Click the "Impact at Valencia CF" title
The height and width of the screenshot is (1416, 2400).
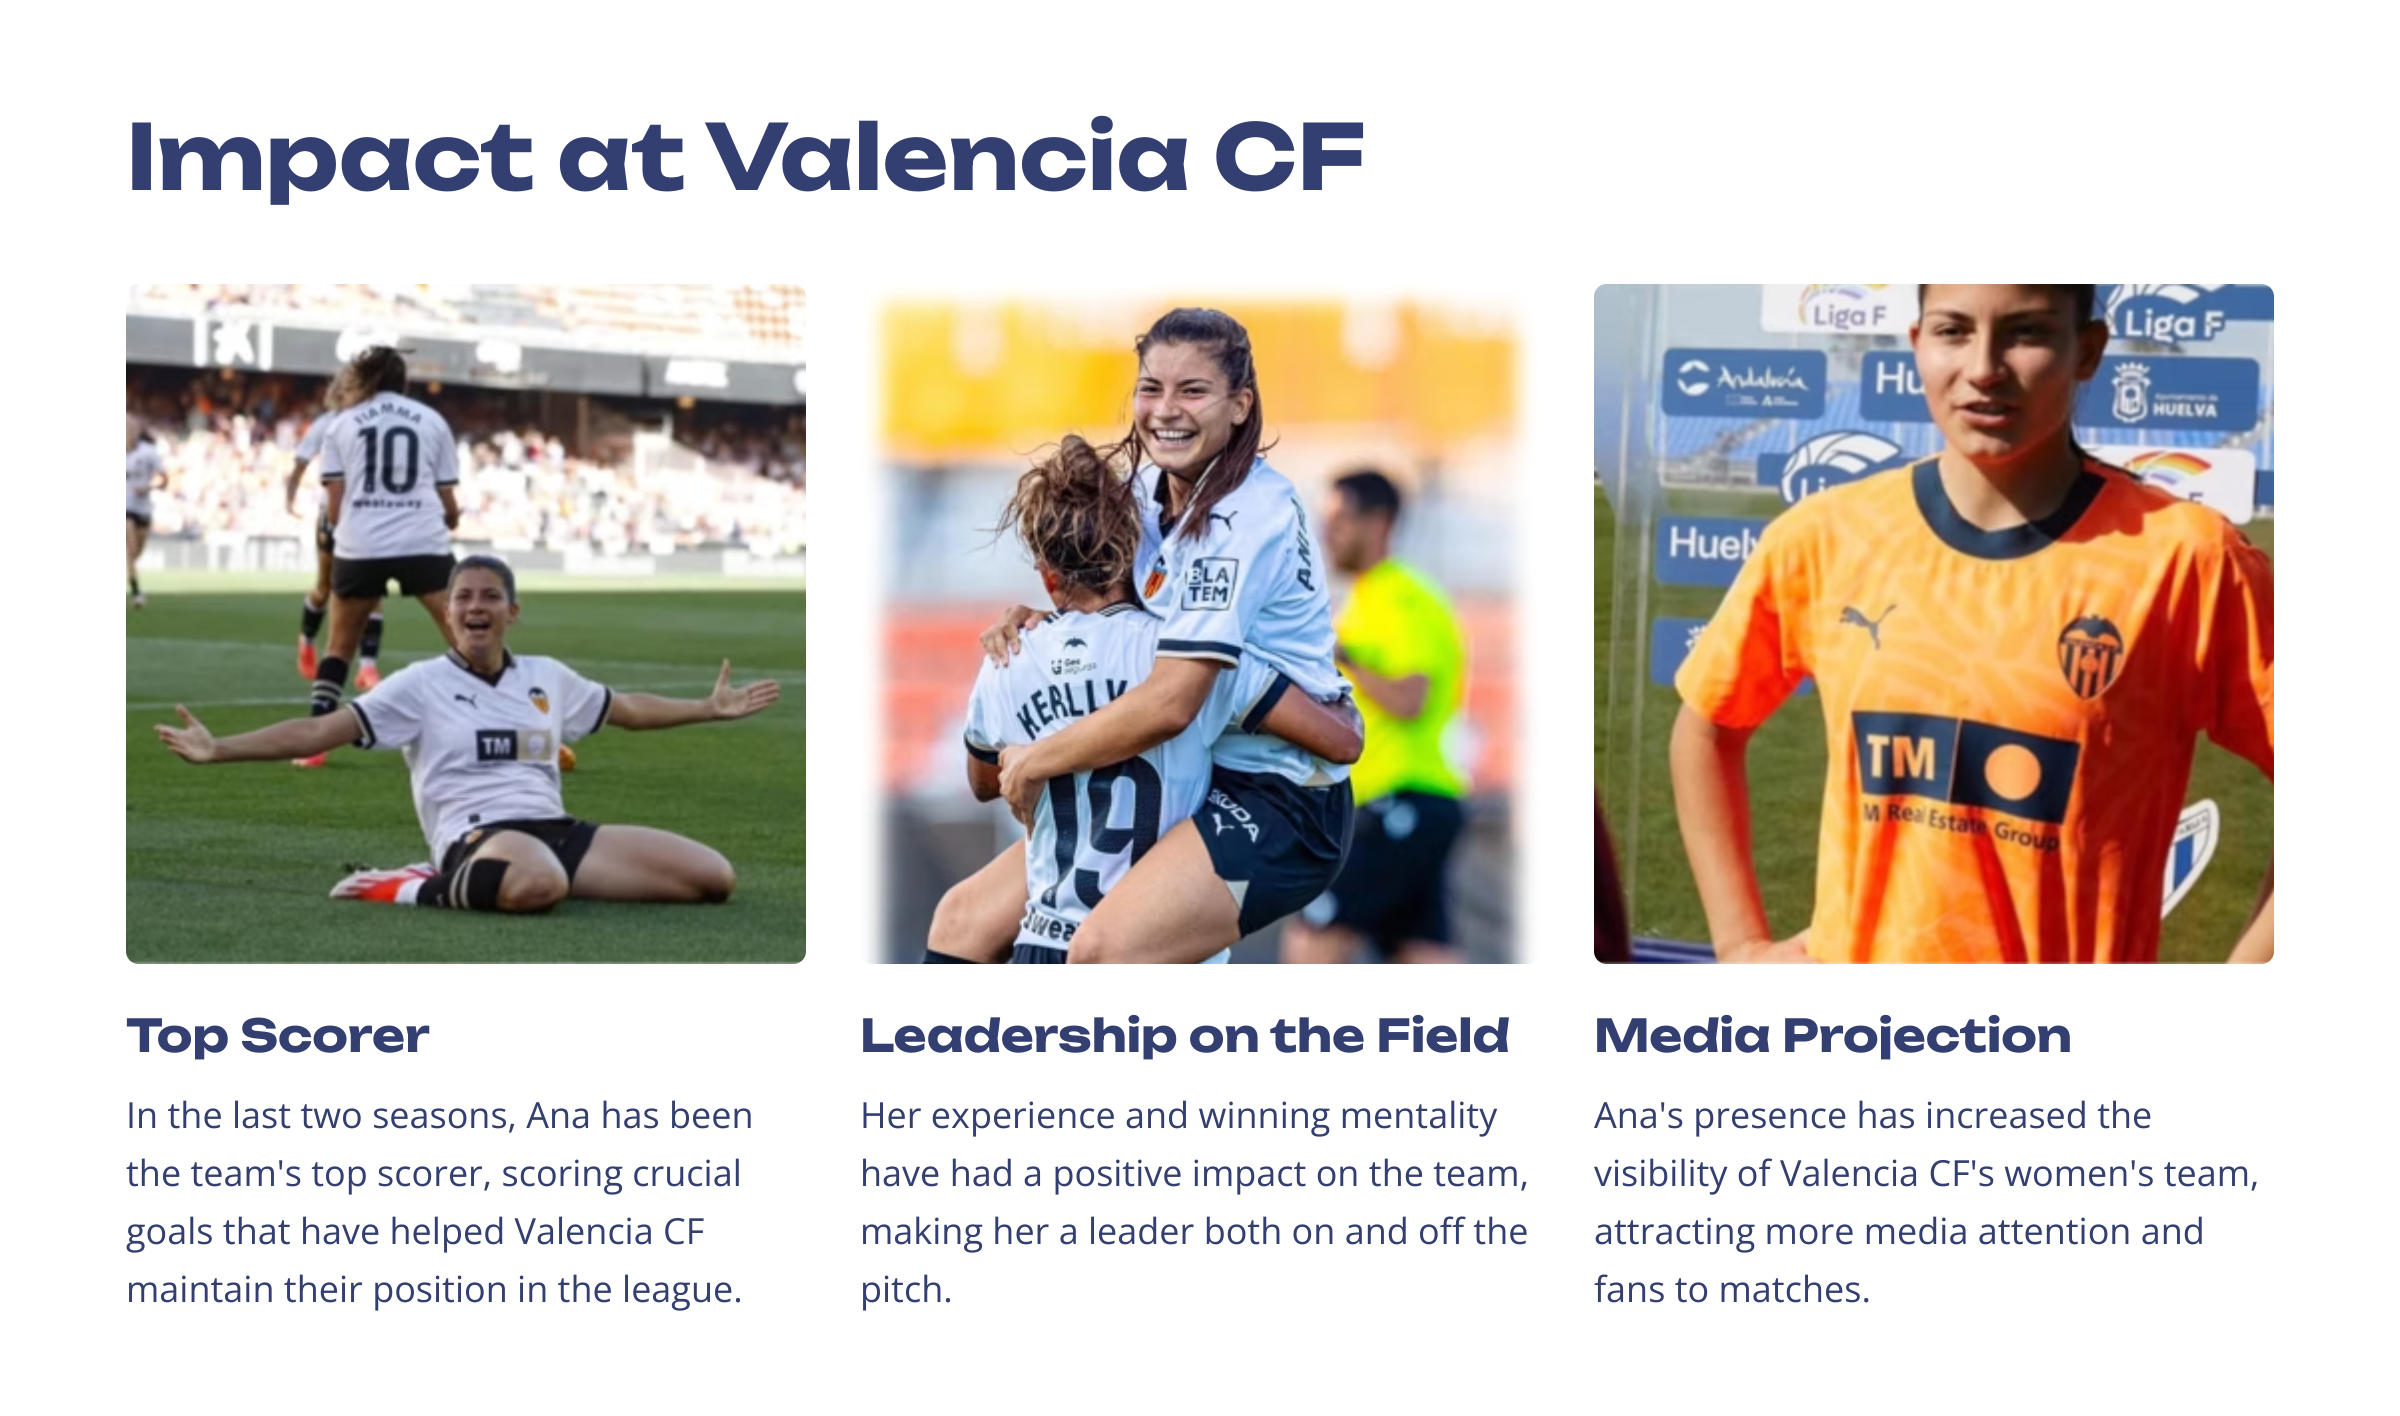coord(745,157)
